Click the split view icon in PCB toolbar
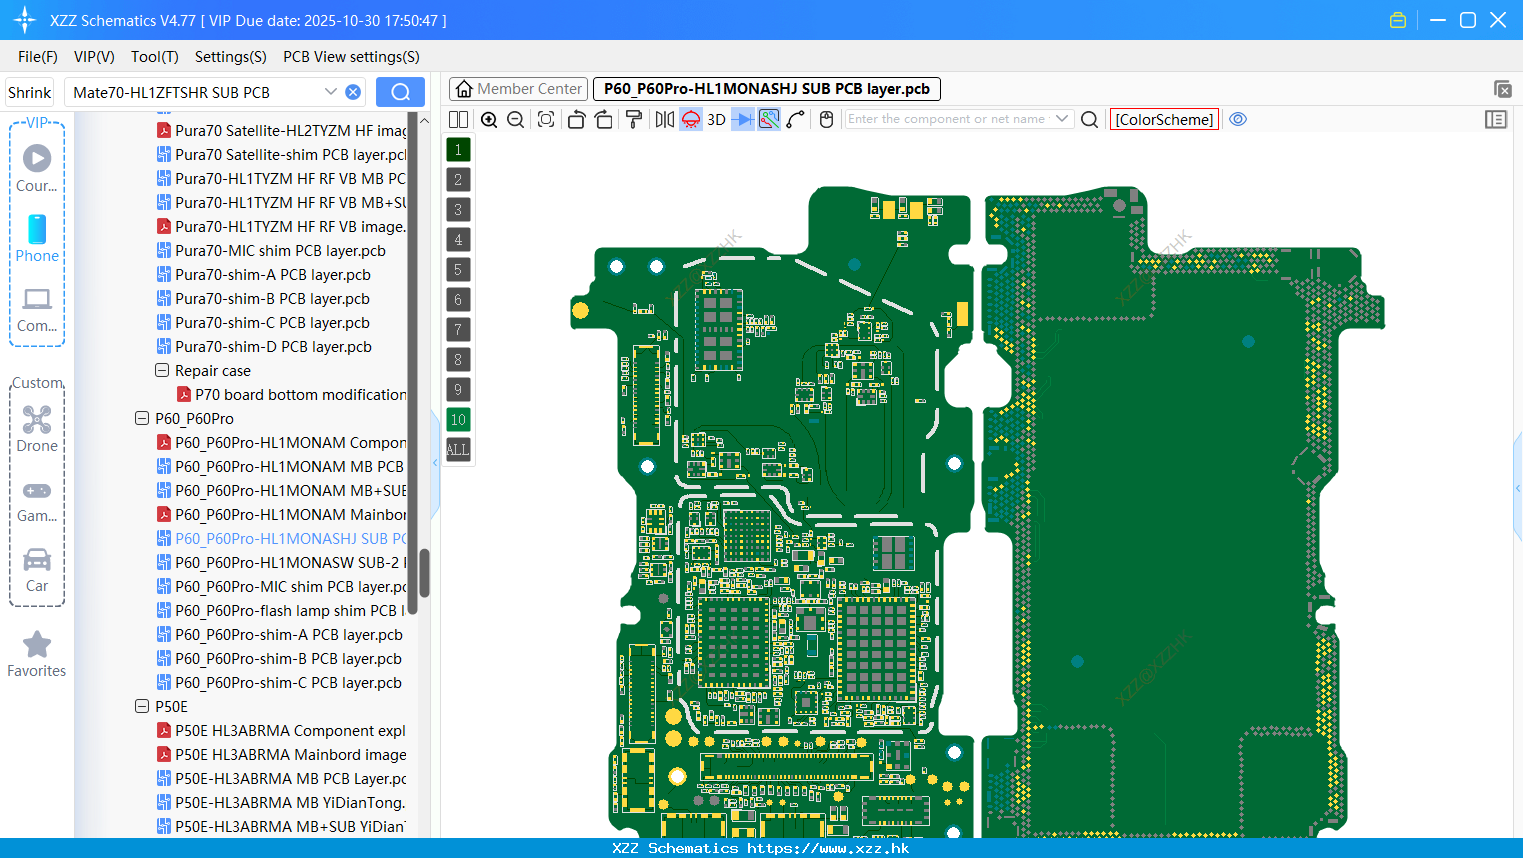 (458, 119)
